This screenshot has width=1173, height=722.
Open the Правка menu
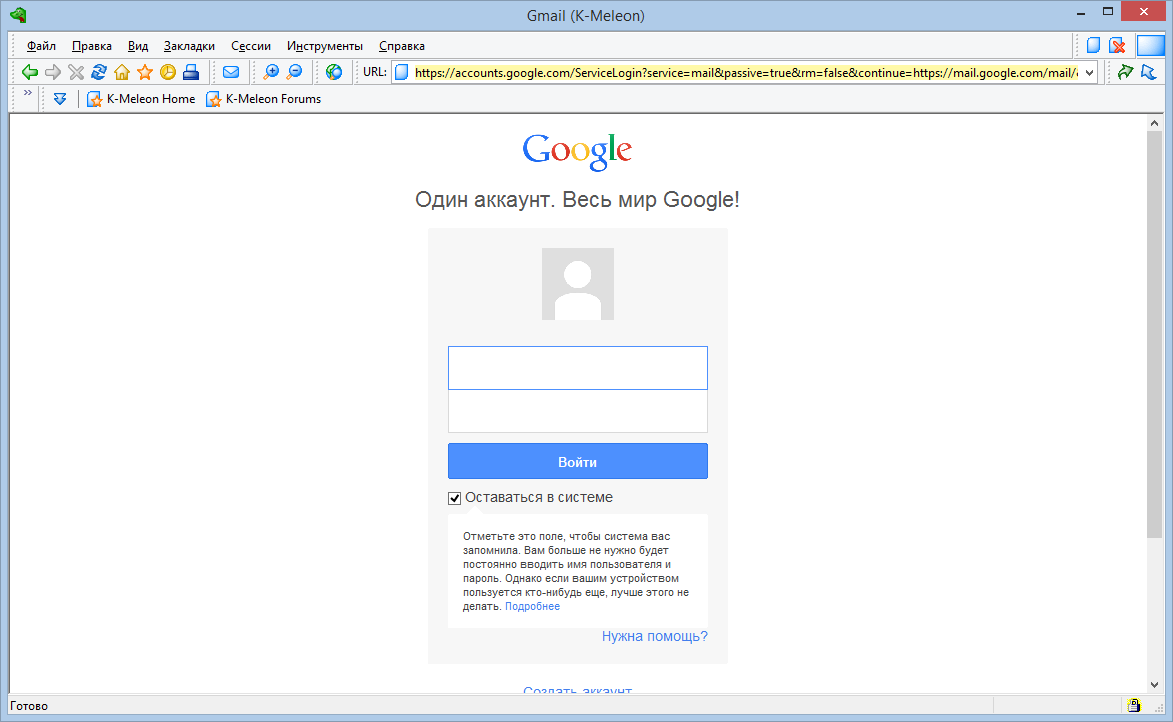(x=92, y=46)
